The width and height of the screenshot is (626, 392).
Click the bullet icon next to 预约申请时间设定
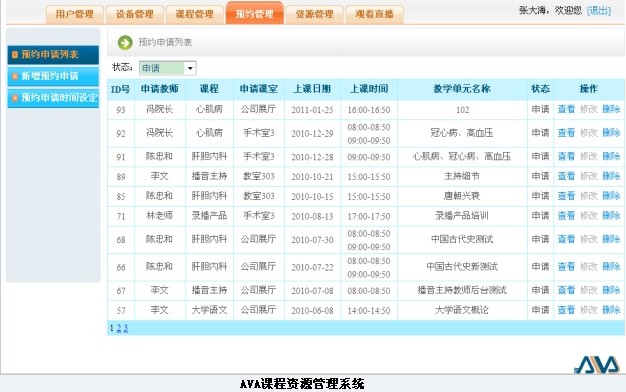click(15, 98)
